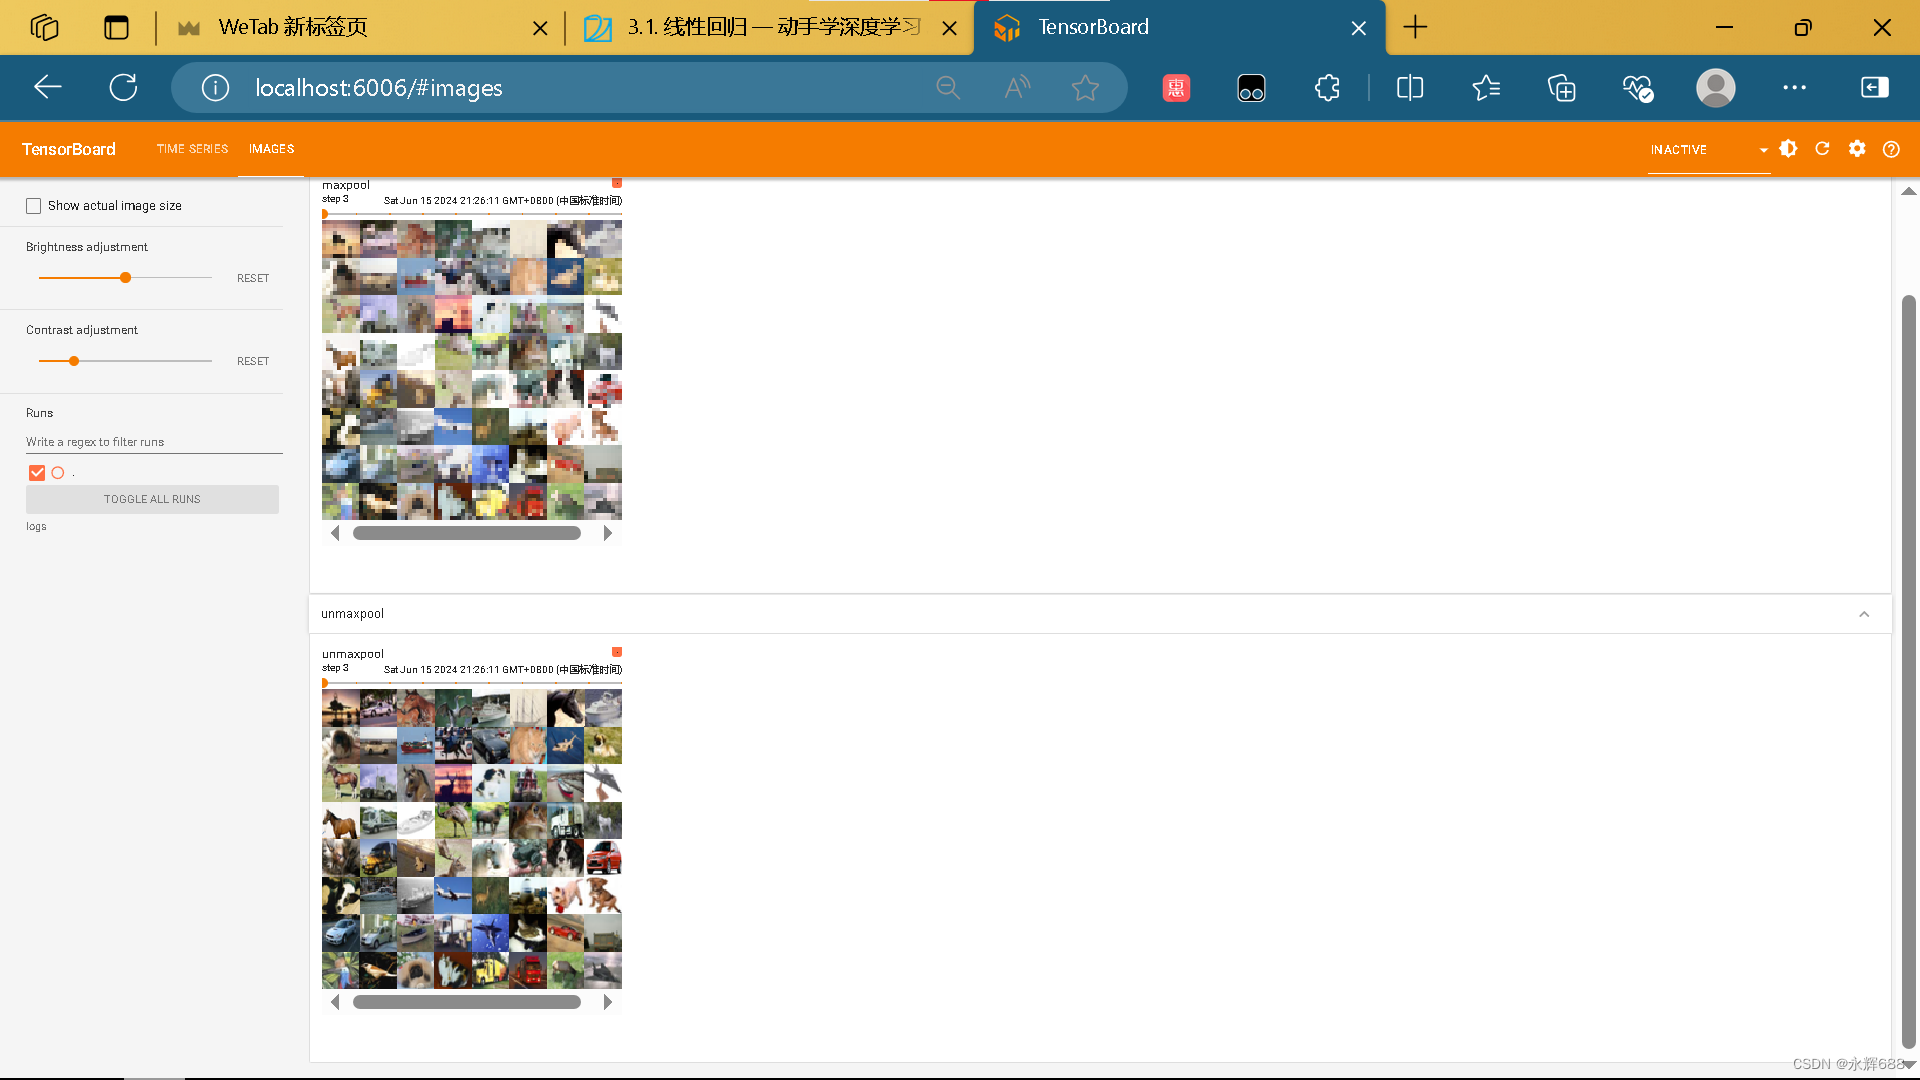Screen dimensions: 1920x1080
Task: Click the right arrow under the maxpool image
Action: [607, 534]
